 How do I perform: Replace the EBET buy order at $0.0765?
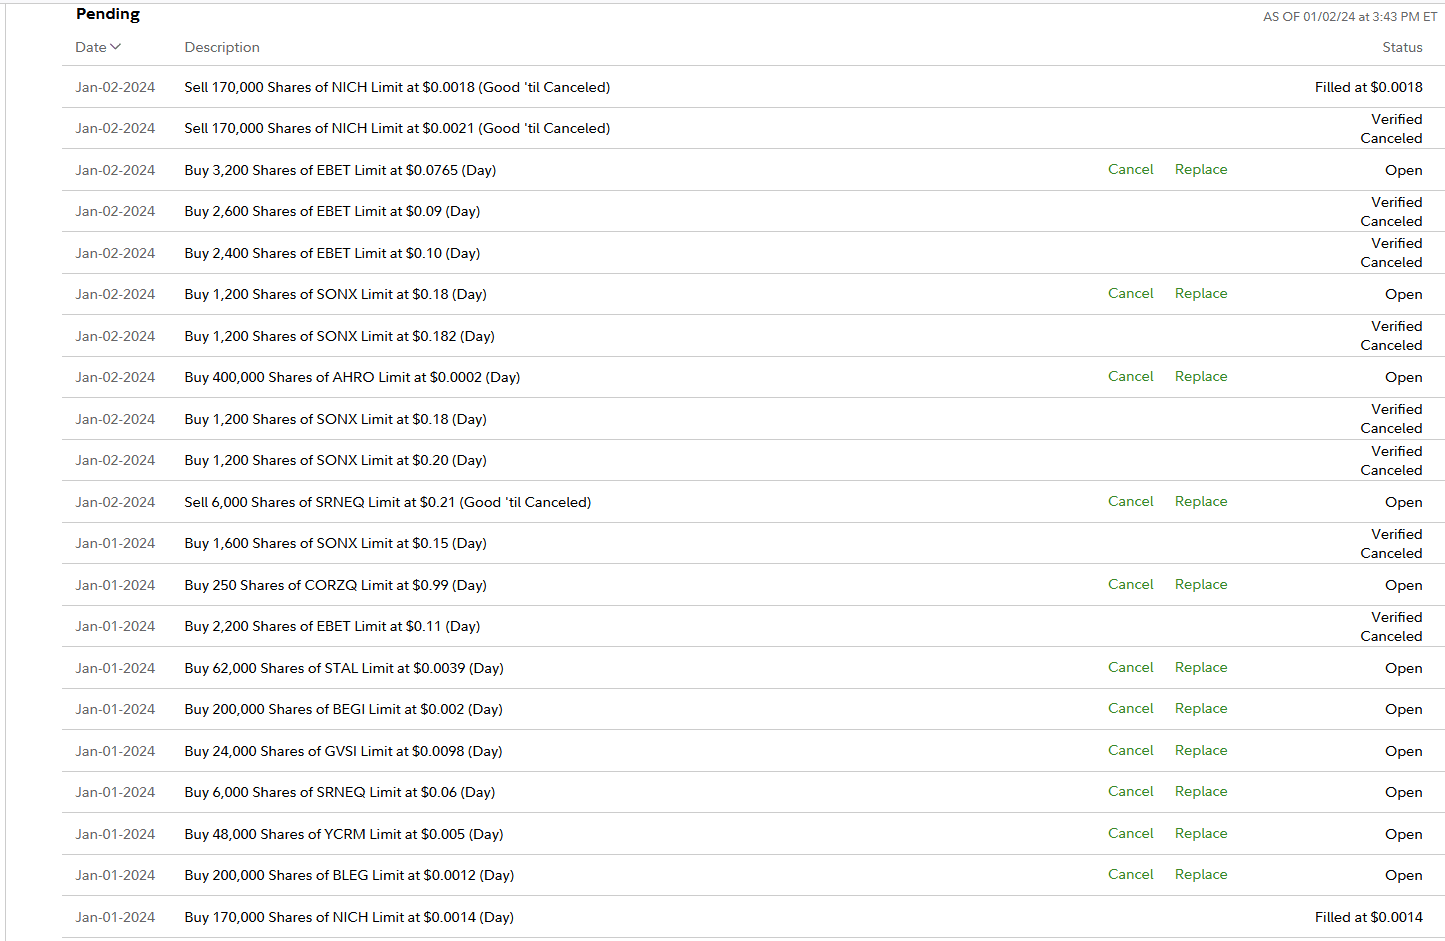coord(1200,169)
